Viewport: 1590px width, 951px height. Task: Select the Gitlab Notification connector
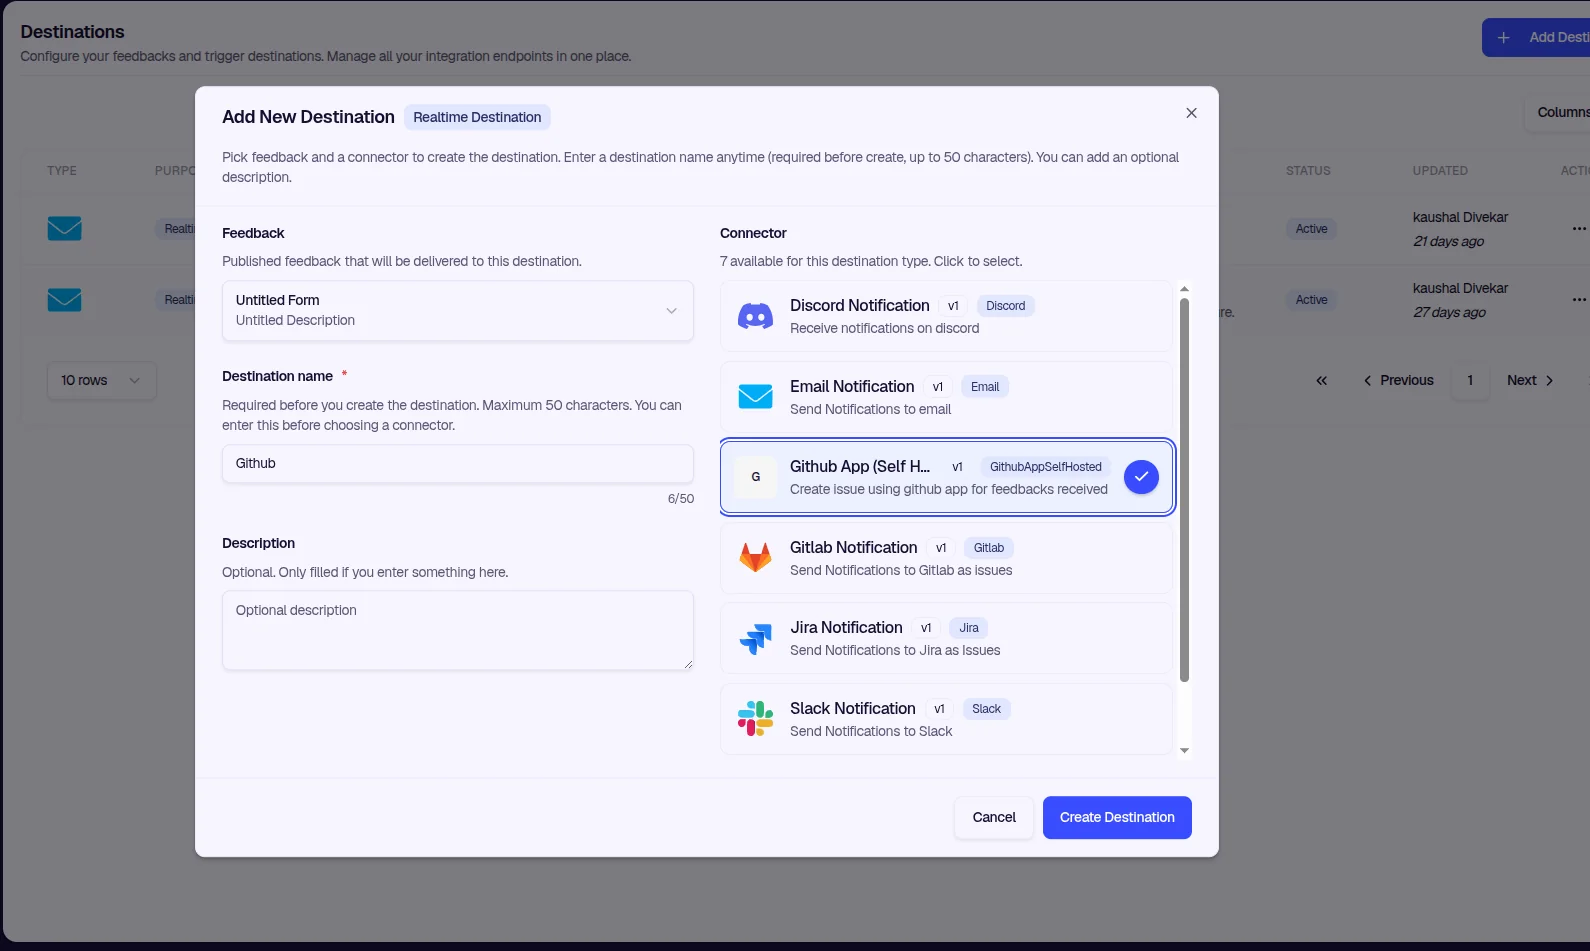click(946, 558)
